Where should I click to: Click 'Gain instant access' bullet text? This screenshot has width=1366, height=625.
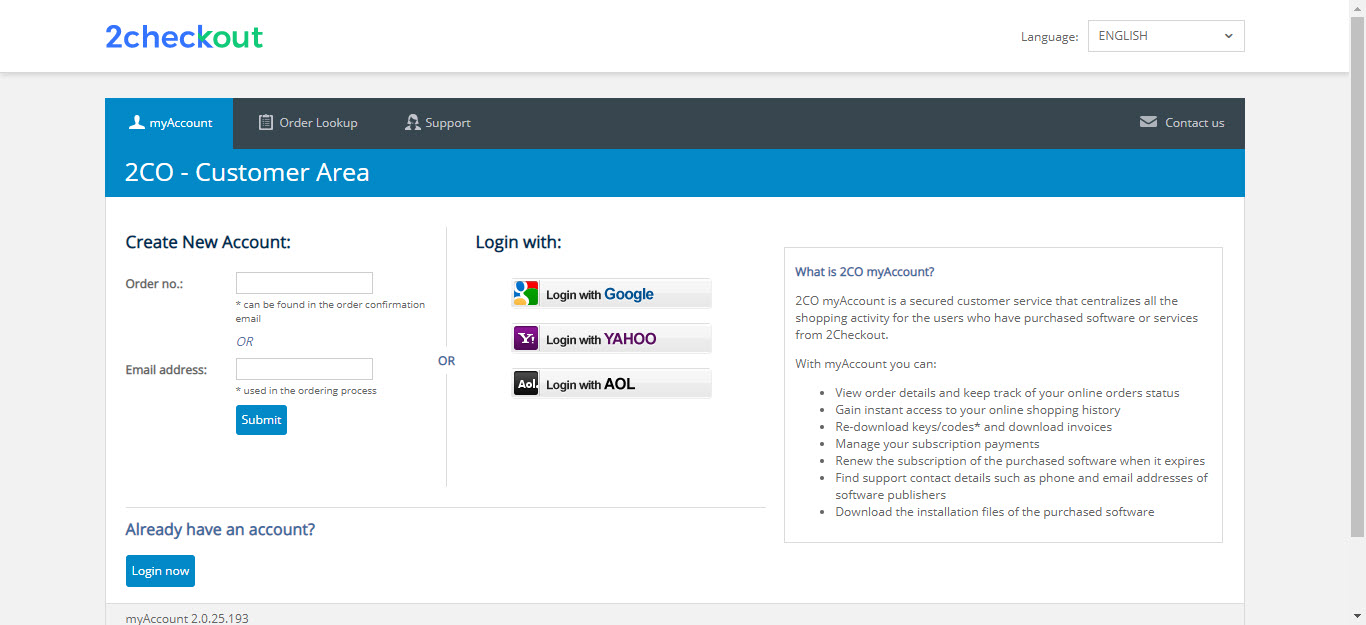click(x=977, y=410)
